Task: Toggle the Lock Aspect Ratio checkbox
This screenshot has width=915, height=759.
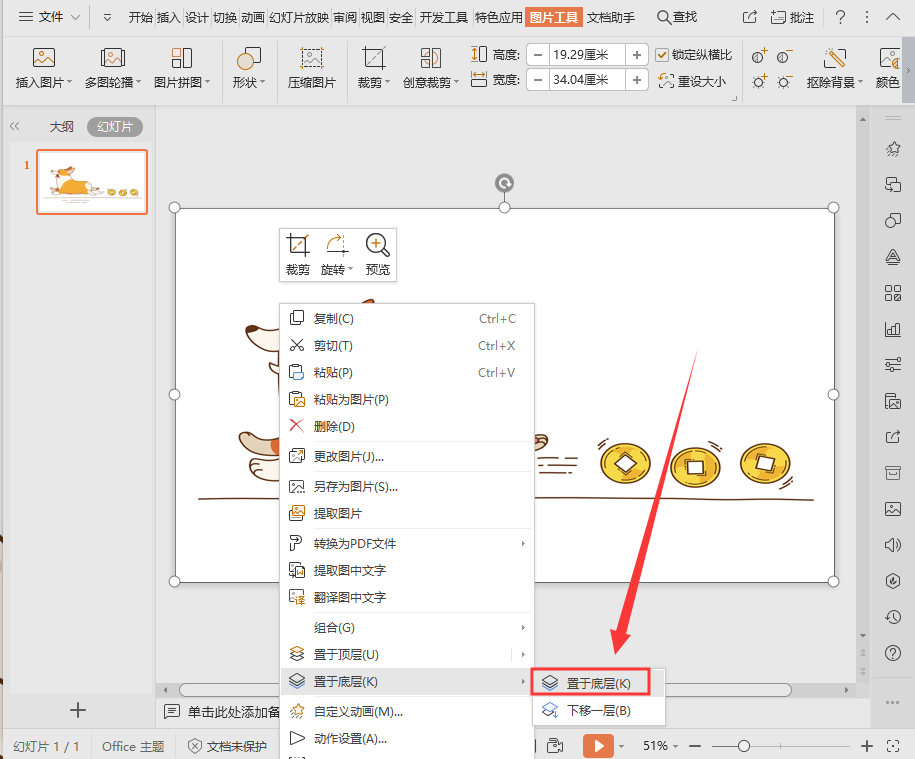Action: [662, 55]
